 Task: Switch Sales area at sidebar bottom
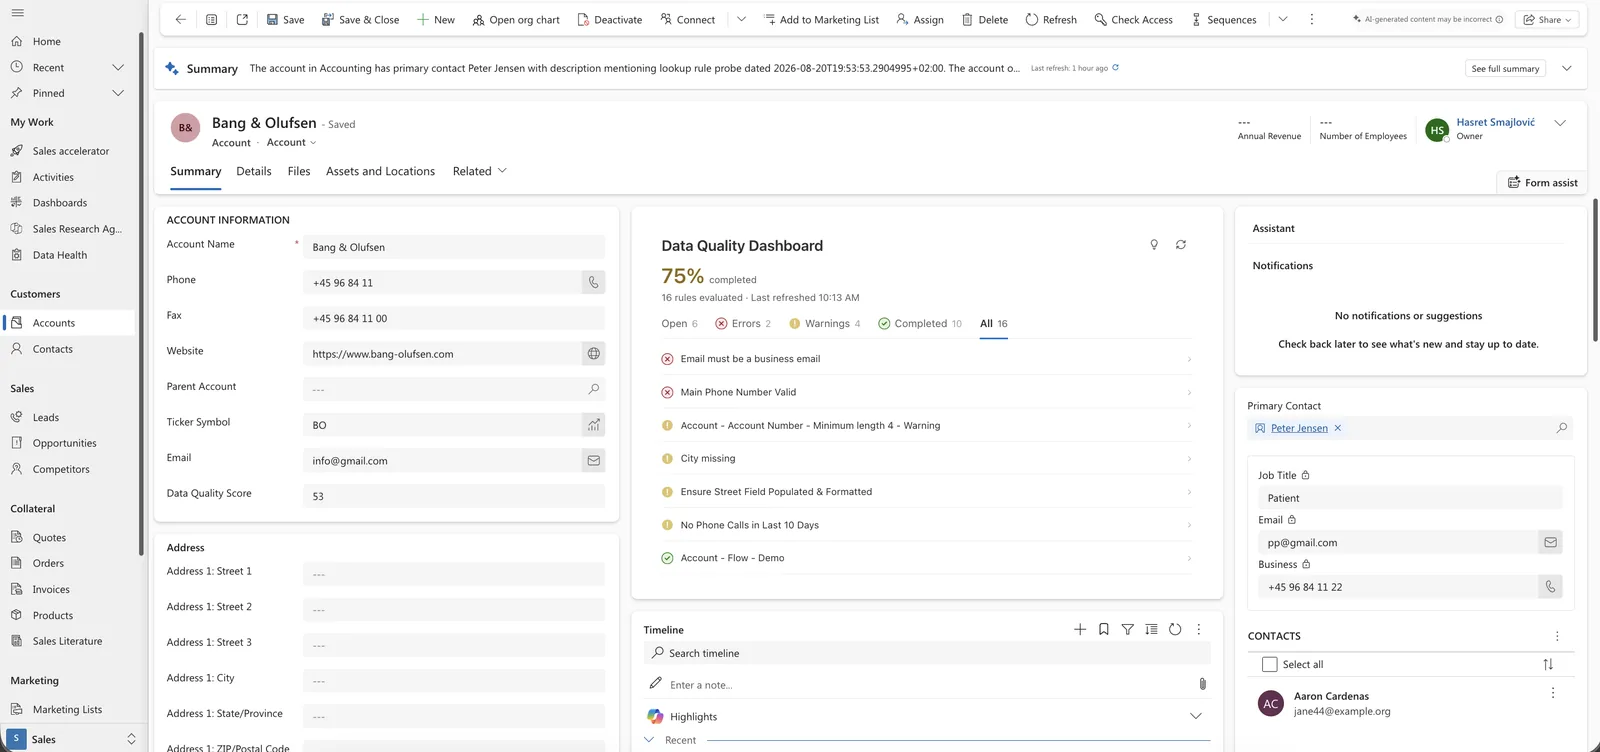(x=73, y=739)
